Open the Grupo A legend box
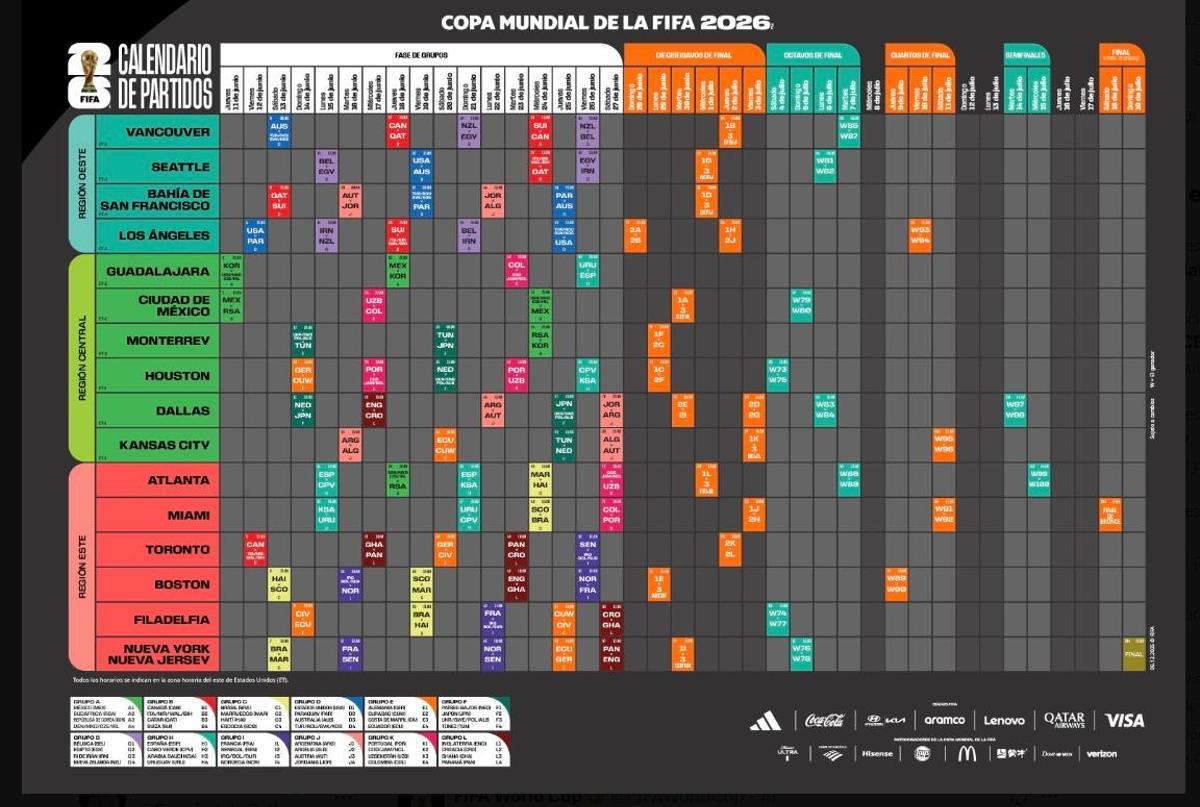 point(105,715)
